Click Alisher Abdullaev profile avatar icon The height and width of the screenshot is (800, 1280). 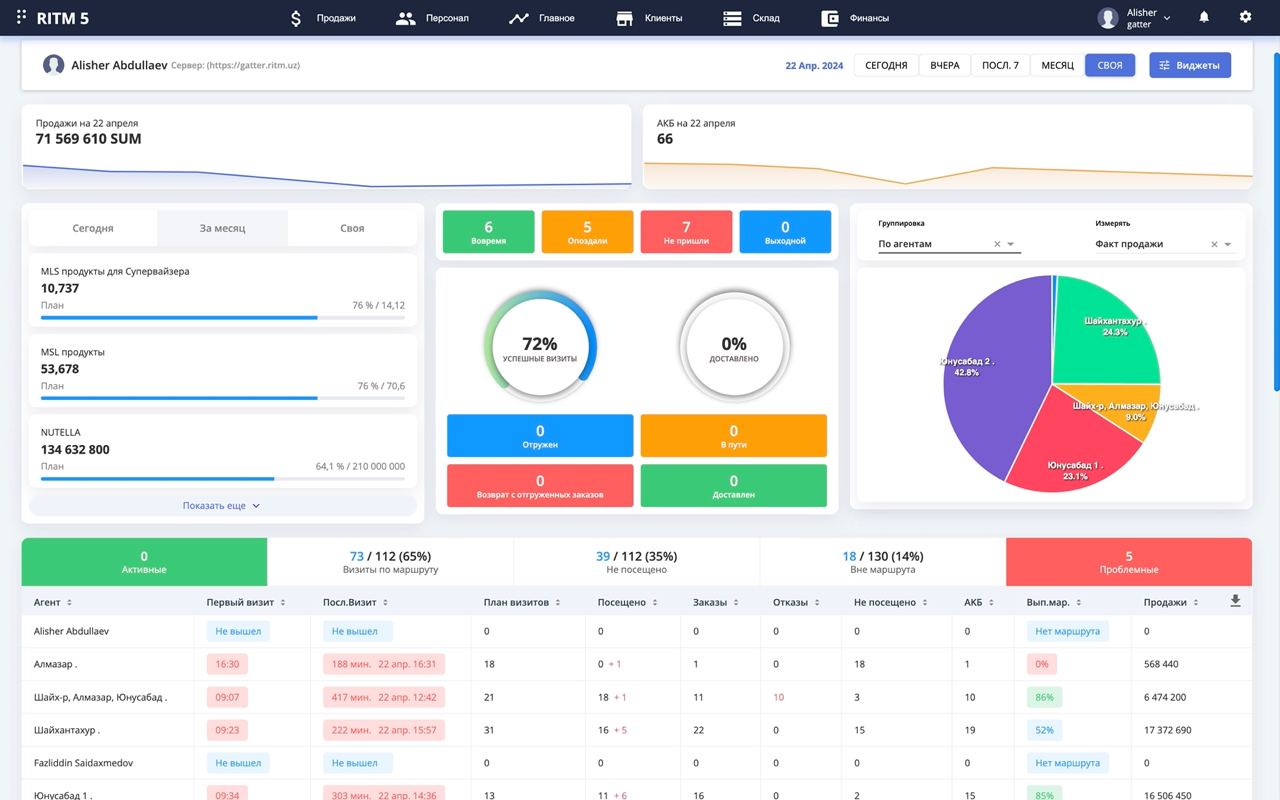[x=53, y=65]
